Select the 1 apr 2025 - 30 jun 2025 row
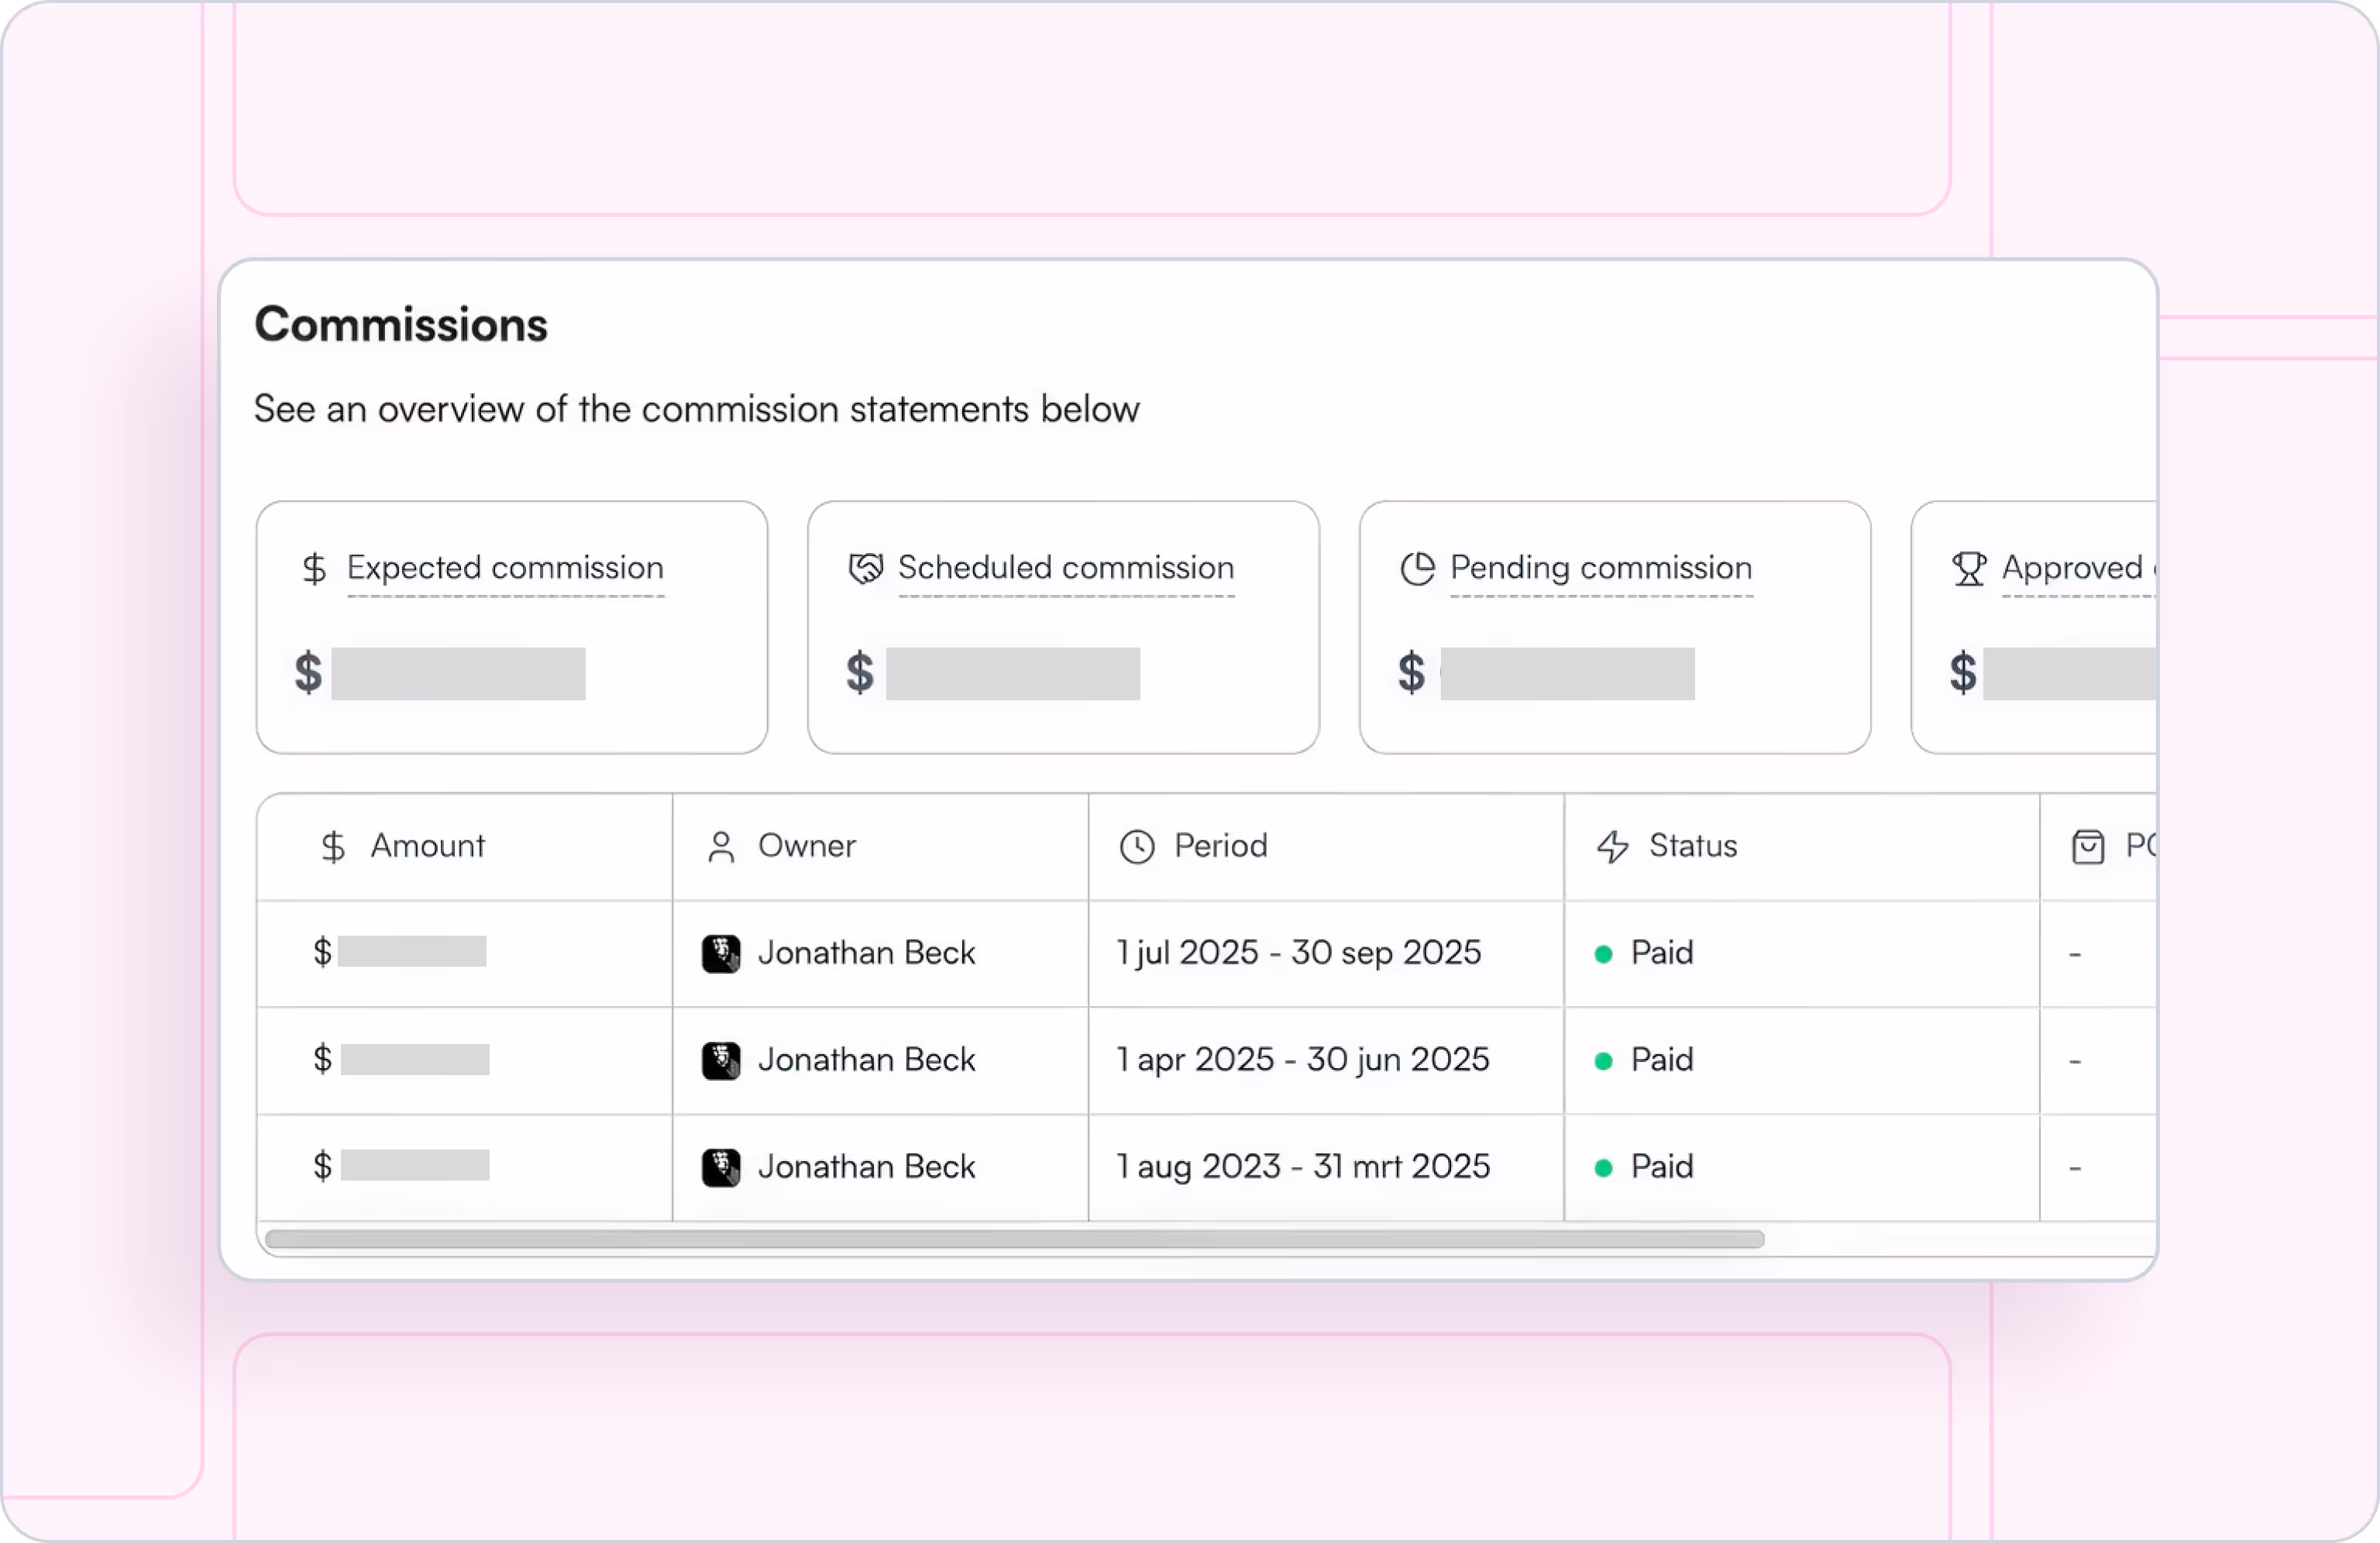This screenshot has height=1543, width=2380. [1302, 1060]
